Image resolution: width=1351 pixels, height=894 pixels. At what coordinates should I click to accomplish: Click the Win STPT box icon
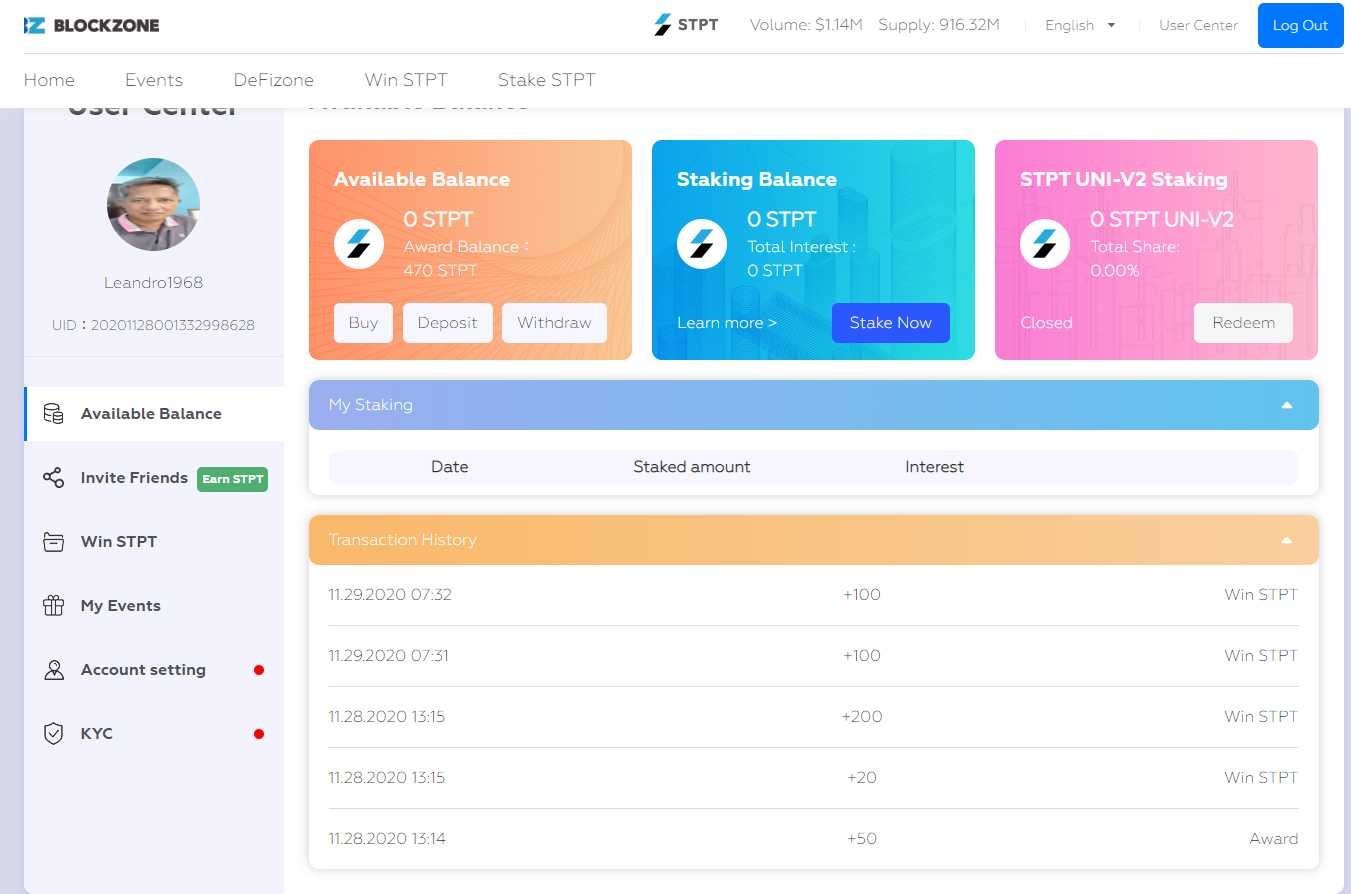tap(54, 542)
